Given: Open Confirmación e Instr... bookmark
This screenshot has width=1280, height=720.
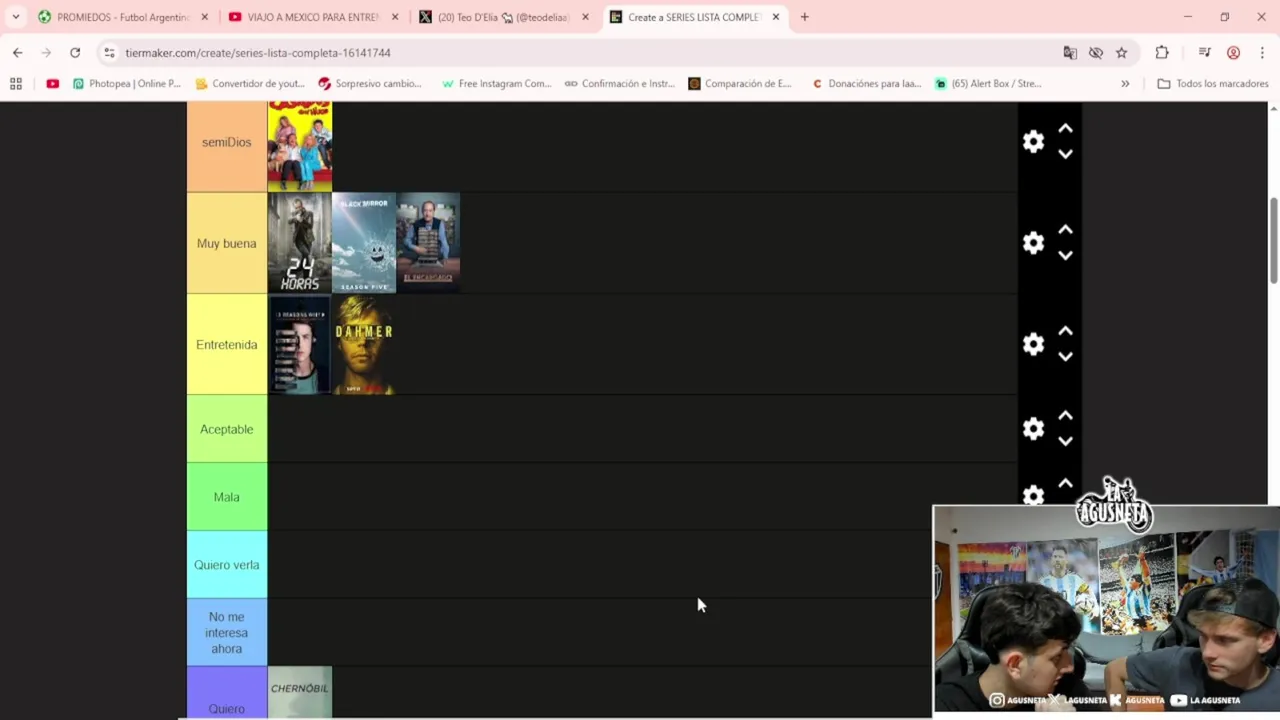Looking at the screenshot, I should 620,84.
